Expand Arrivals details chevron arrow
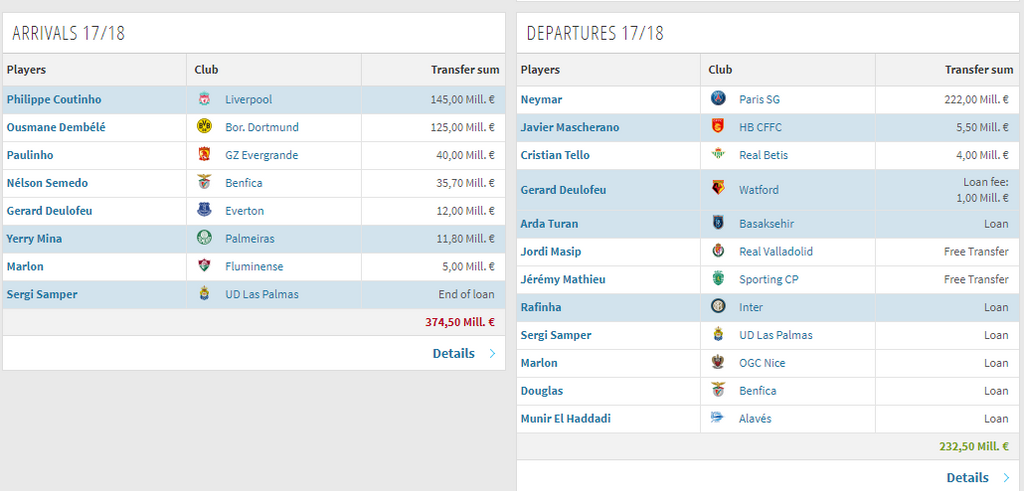Image resolution: width=1024 pixels, height=491 pixels. pyautogui.click(x=492, y=354)
